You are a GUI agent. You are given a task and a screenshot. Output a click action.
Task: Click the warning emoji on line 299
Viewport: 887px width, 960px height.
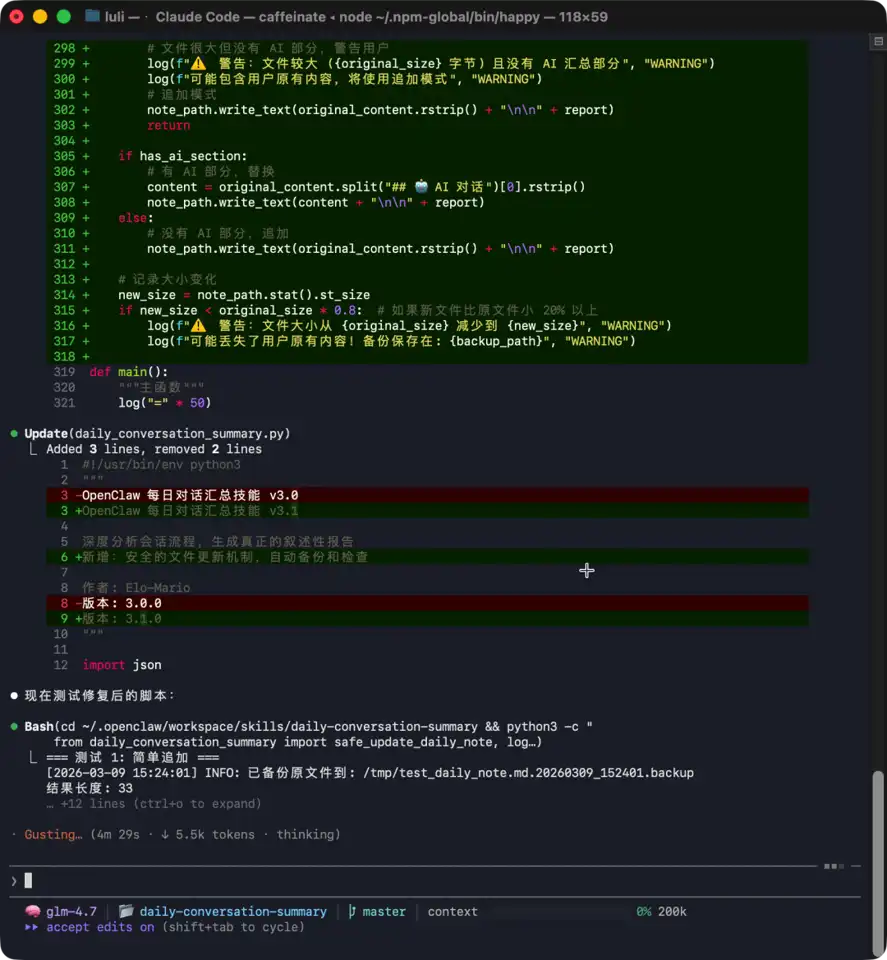click(x=198, y=63)
